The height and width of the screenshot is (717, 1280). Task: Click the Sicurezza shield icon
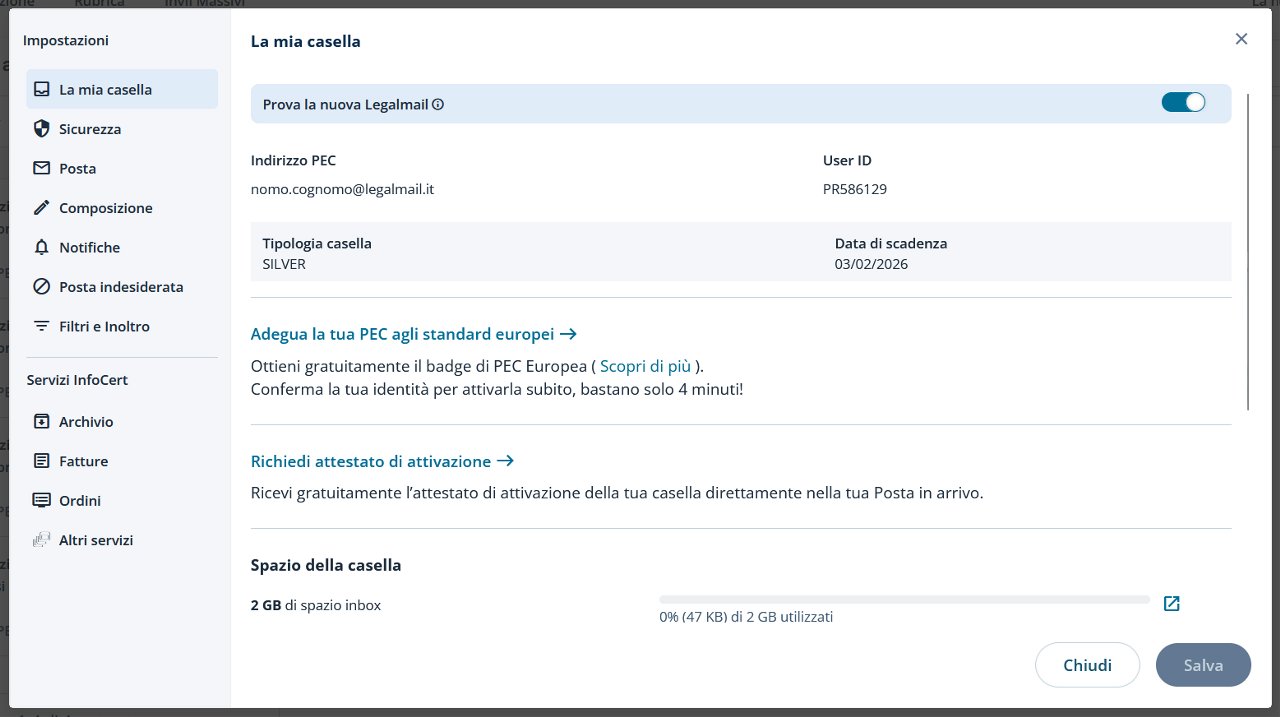pyautogui.click(x=41, y=129)
